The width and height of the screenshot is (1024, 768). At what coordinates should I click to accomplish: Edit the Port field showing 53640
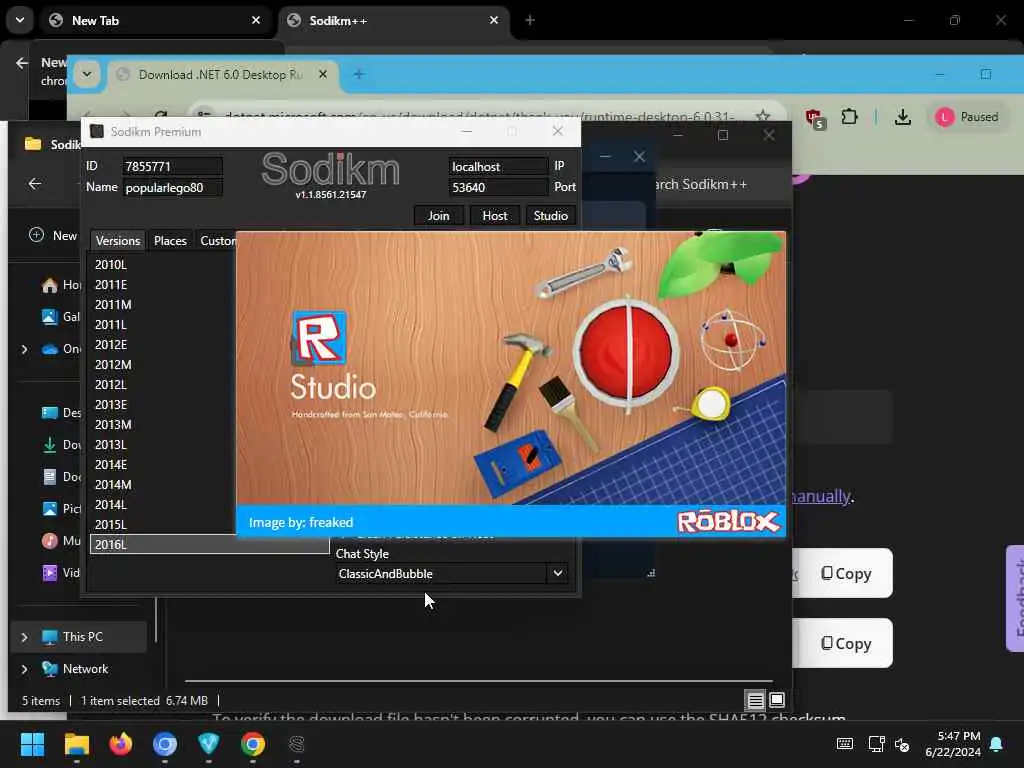pyautogui.click(x=498, y=187)
